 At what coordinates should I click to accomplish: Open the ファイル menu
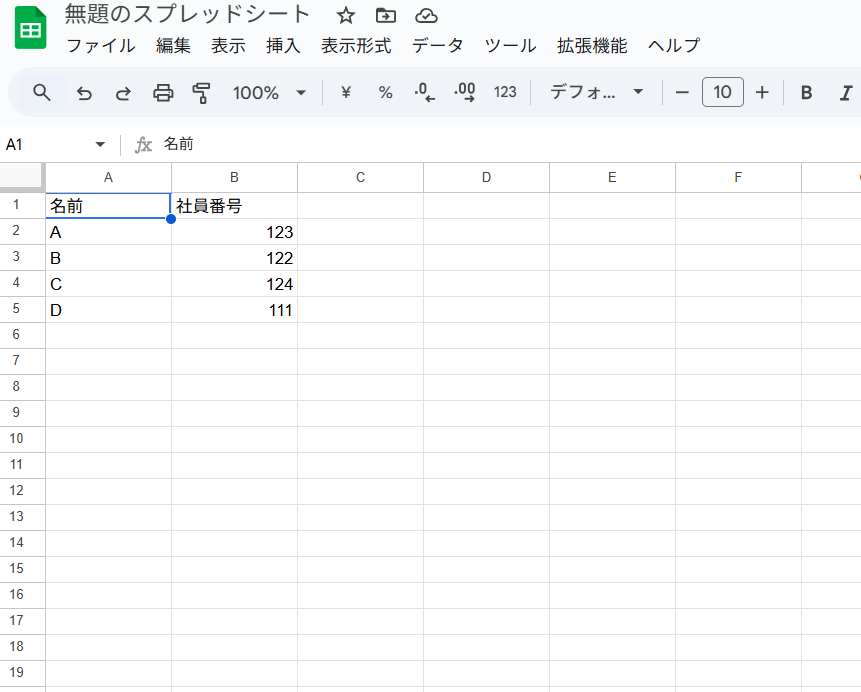[100, 46]
